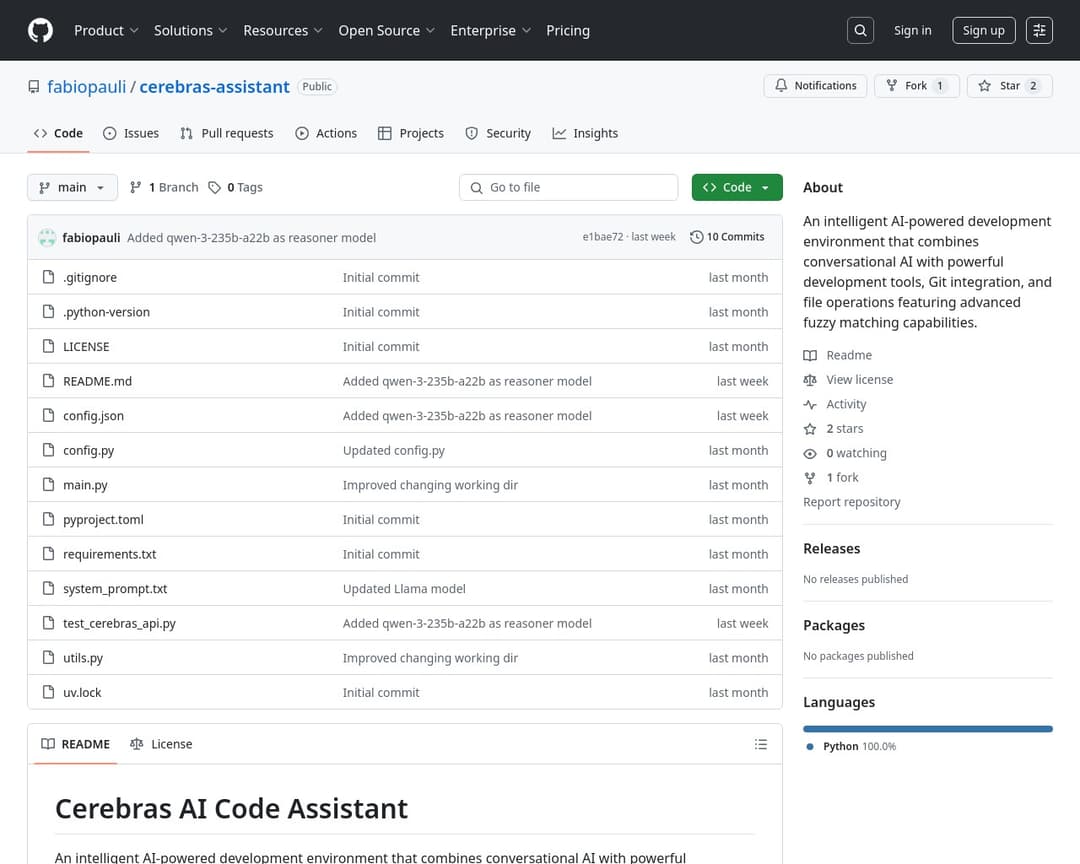Screen dimensions: 1080x864
Task: Click the repository icon beside fabiopauli
Action: tap(34, 87)
